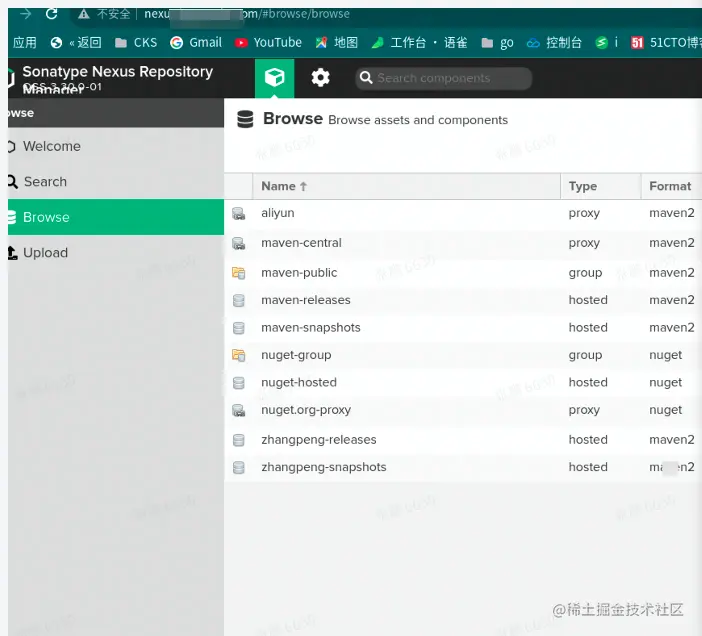Open the 返回 bookmark
This screenshot has width=702, height=636.
[76, 43]
